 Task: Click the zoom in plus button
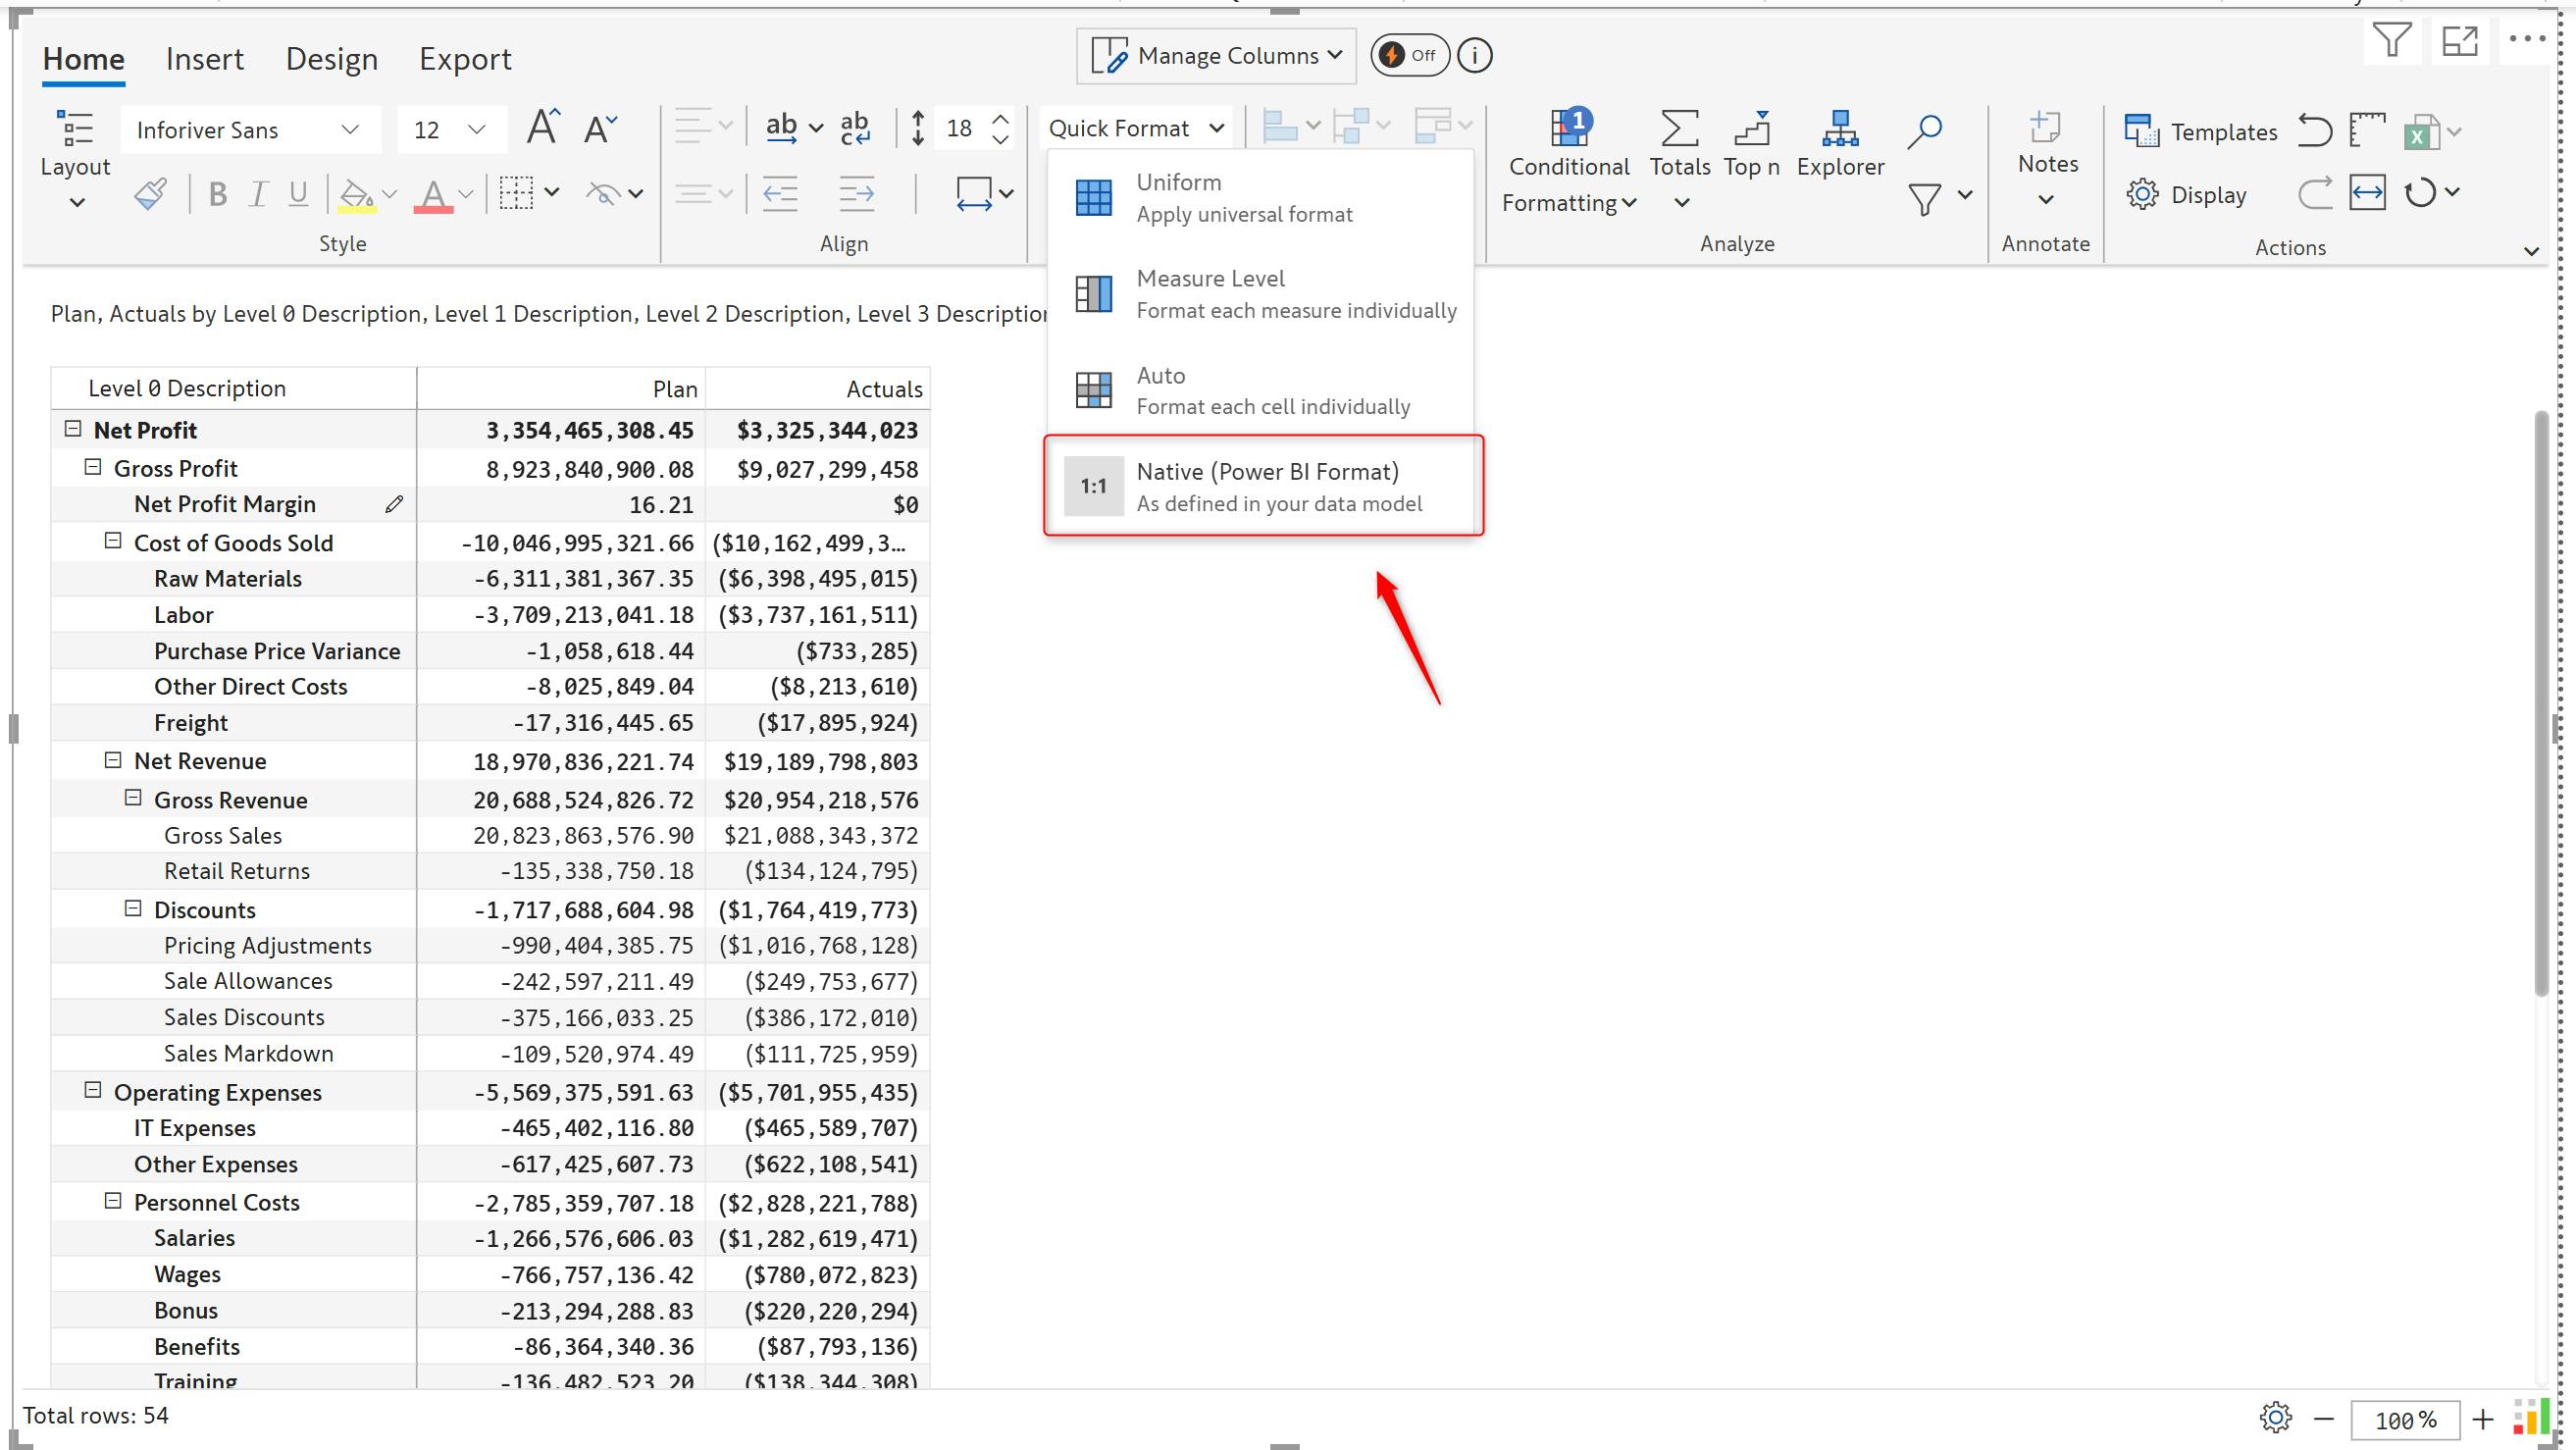tap(2483, 1418)
